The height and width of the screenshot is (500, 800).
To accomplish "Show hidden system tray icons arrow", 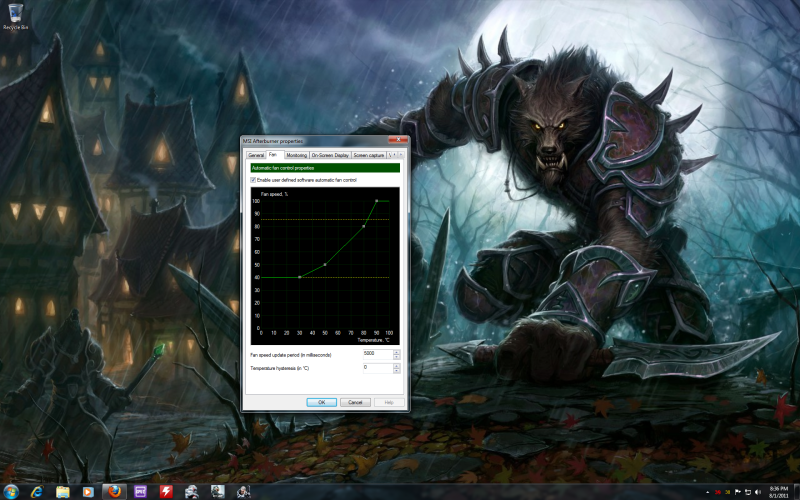I will click(x=707, y=492).
